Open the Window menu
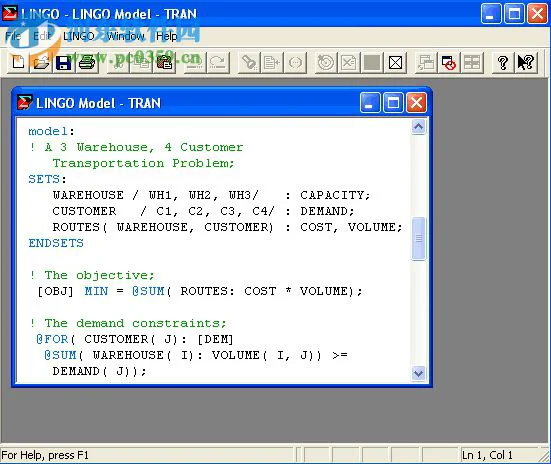The image size is (551, 464). [126, 36]
